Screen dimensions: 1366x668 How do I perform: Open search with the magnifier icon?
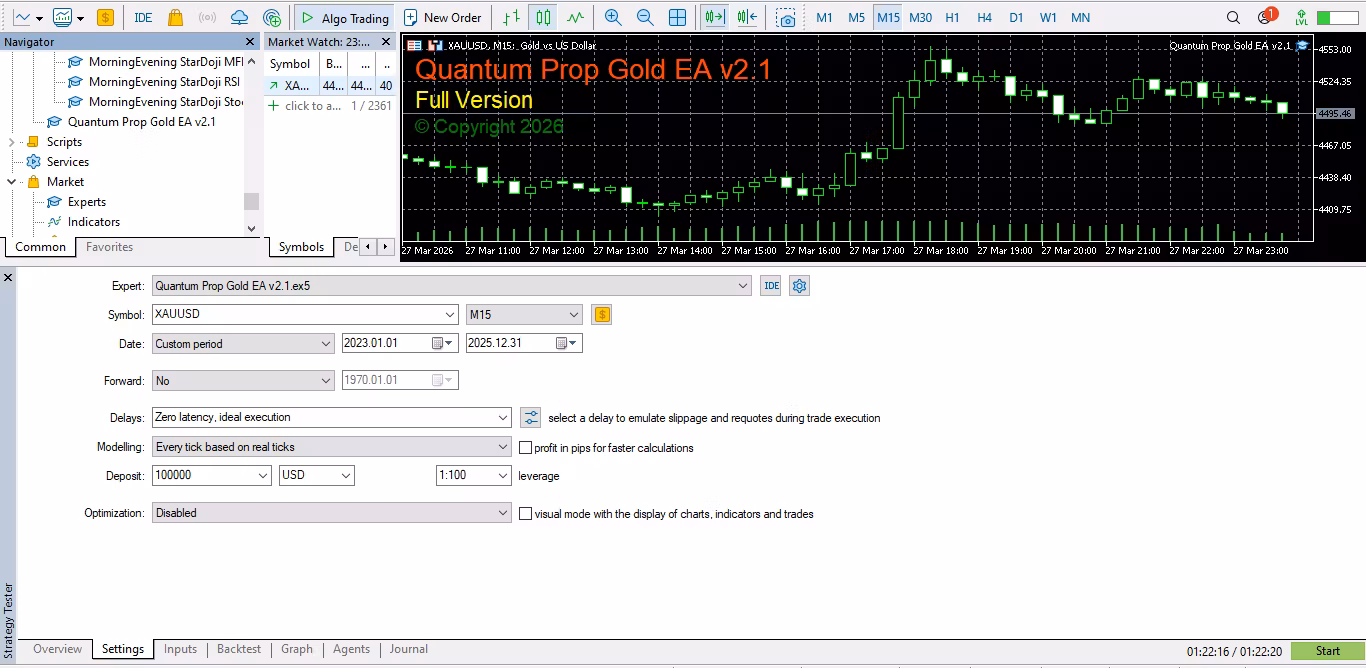pos(1233,17)
